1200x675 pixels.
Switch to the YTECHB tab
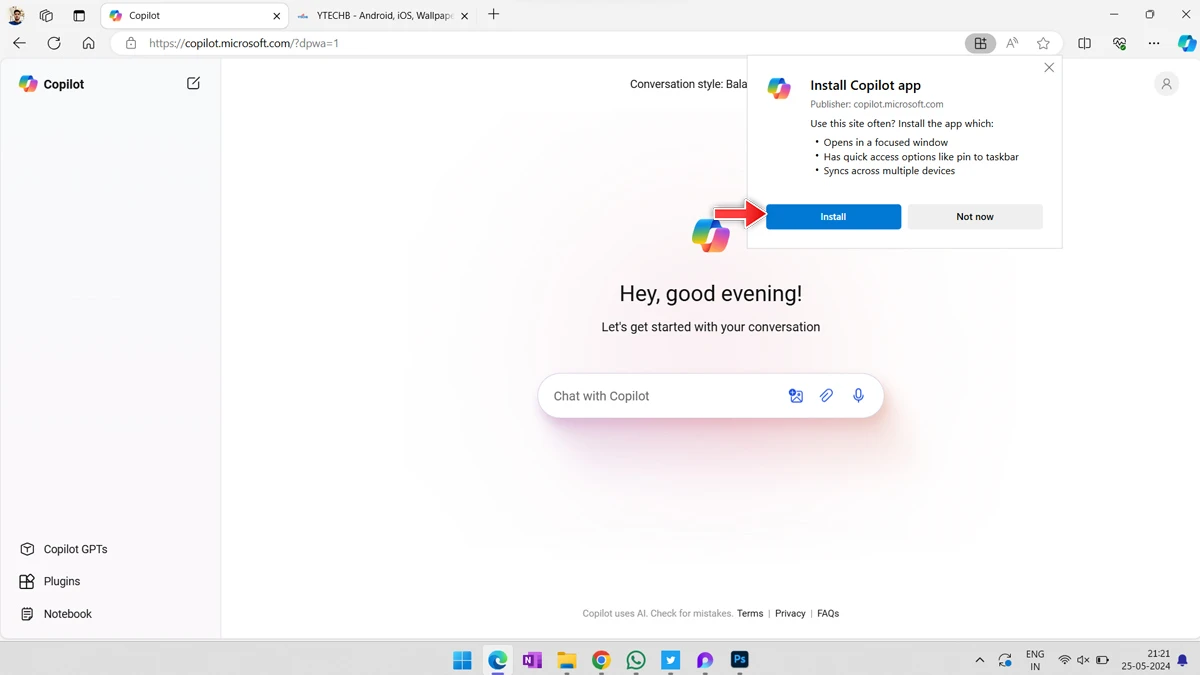pos(382,16)
